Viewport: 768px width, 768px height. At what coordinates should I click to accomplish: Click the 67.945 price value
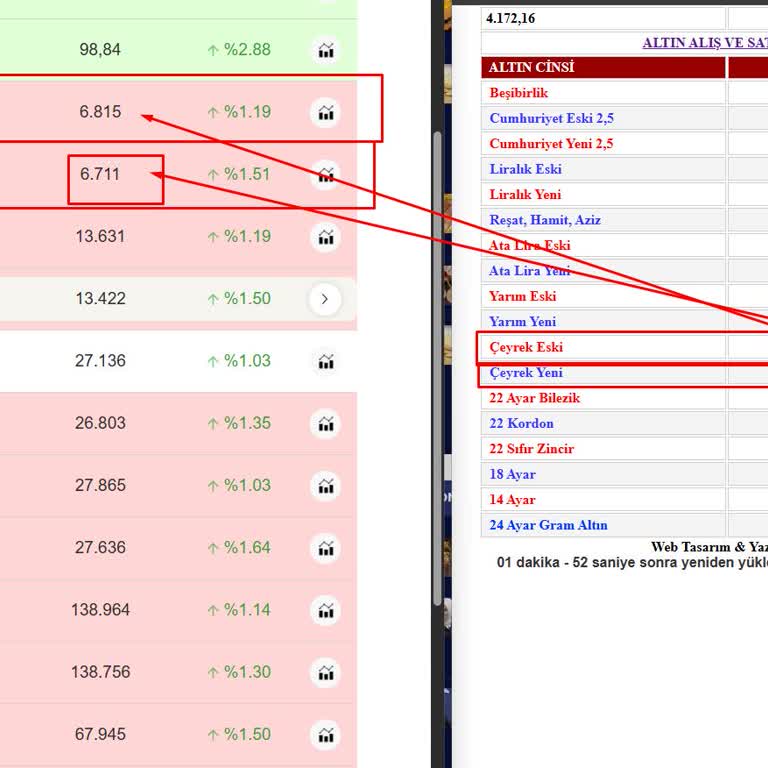click(x=100, y=734)
